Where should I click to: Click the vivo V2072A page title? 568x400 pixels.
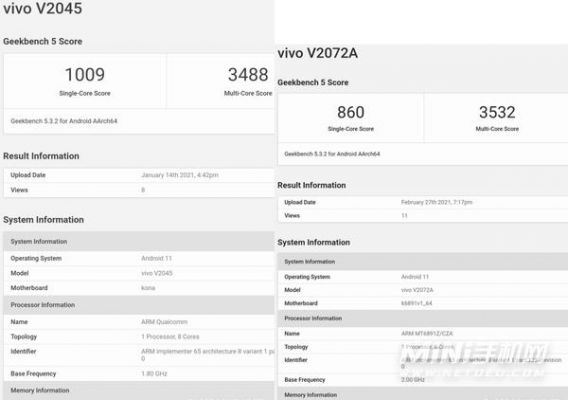317,53
